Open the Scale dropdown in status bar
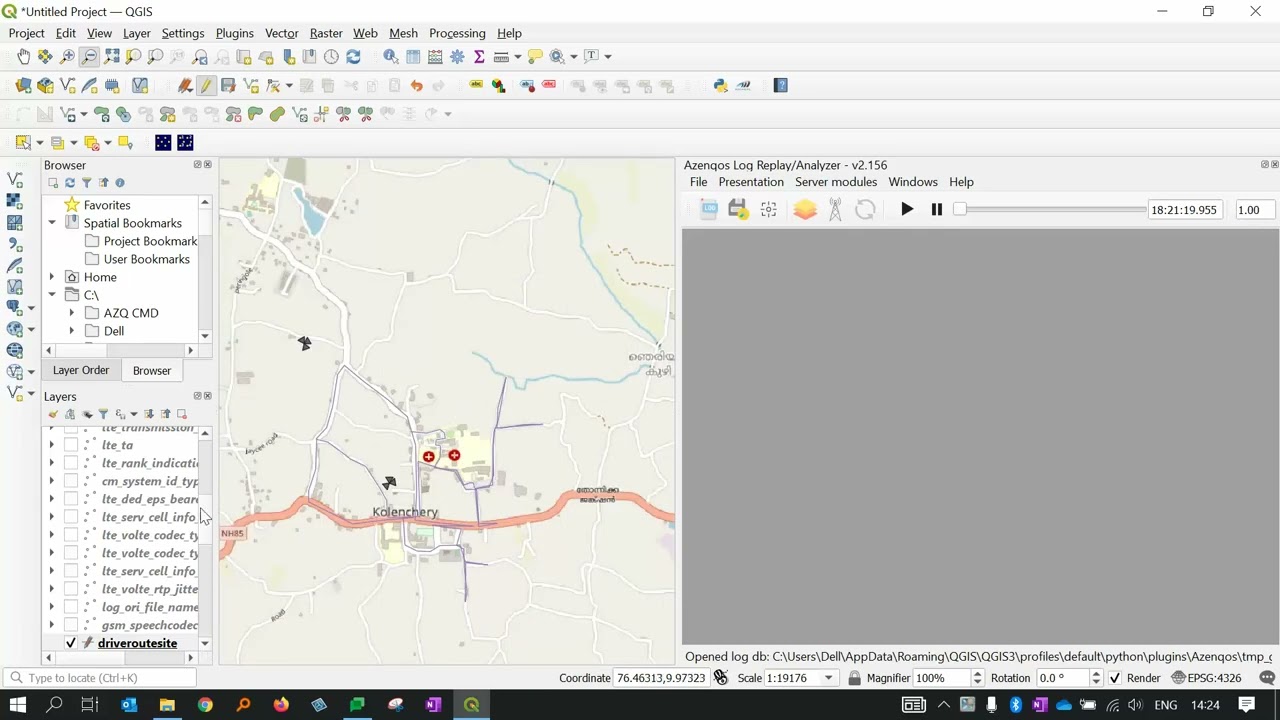Viewport: 1280px width, 720px height. [x=828, y=678]
